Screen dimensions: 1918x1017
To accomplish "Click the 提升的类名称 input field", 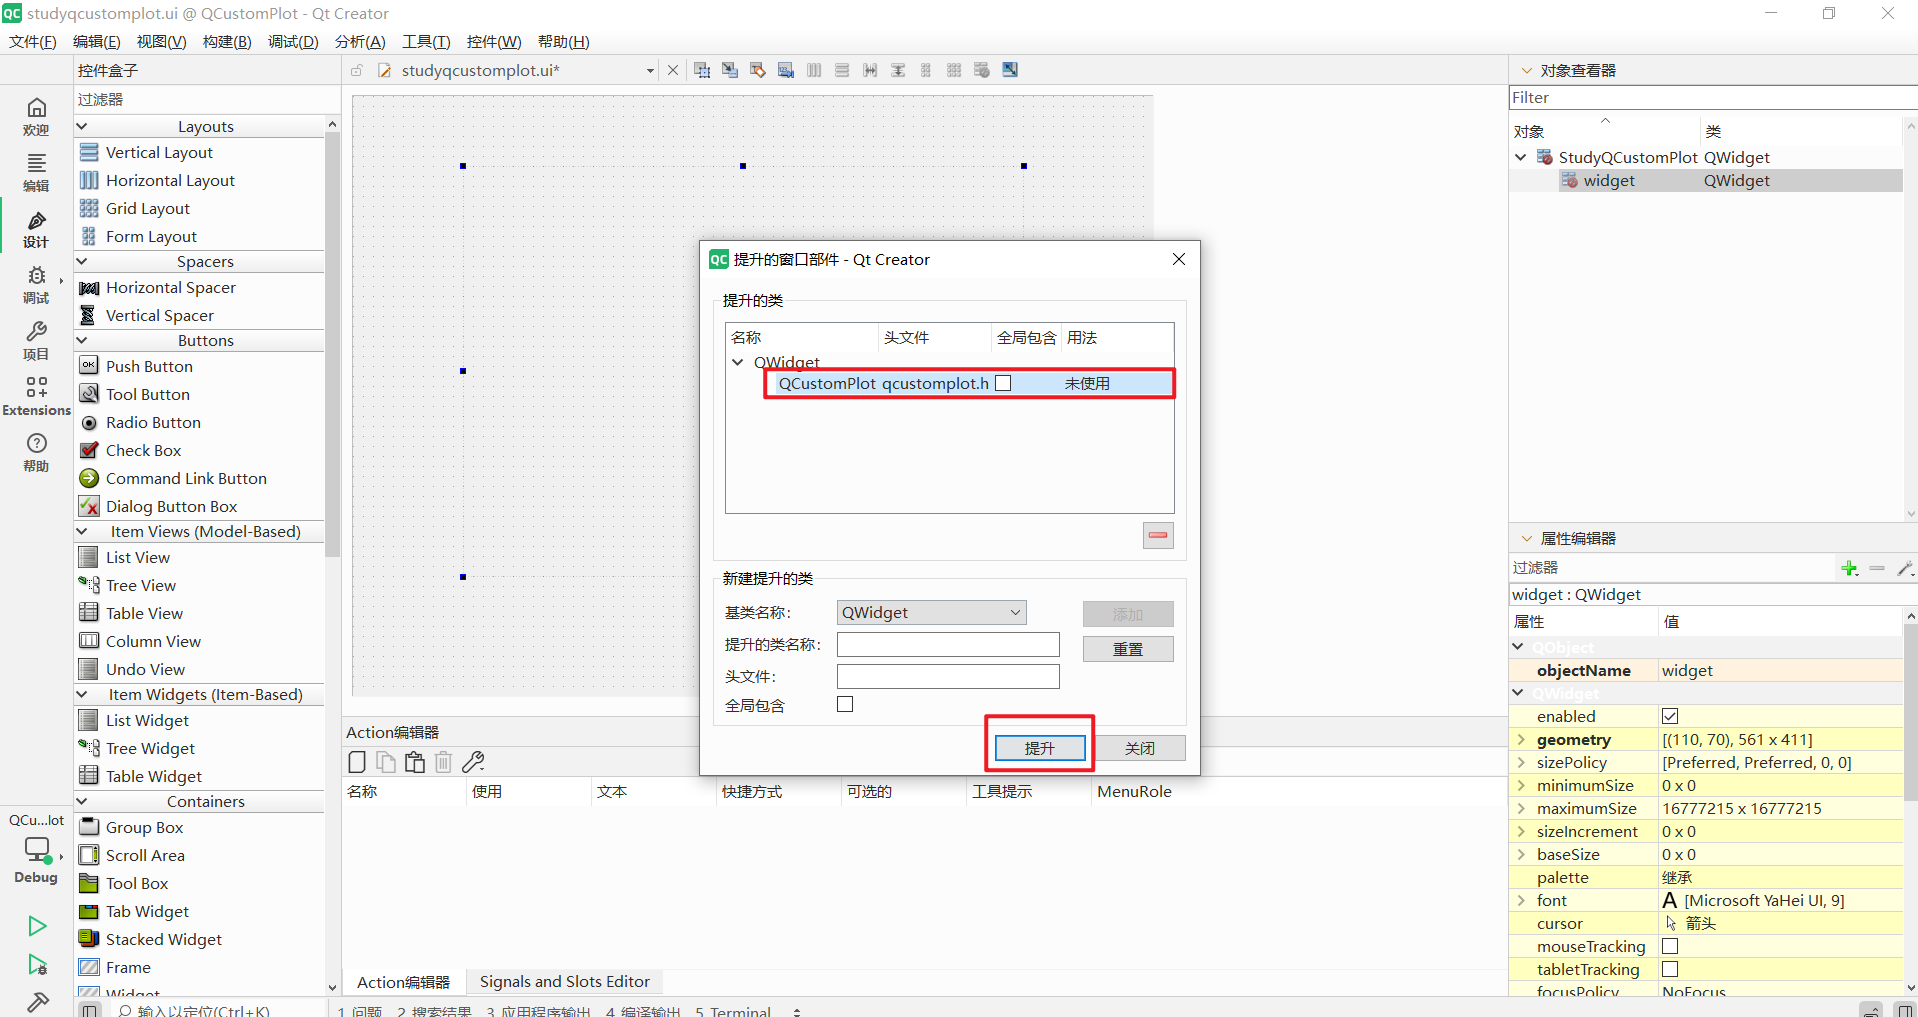I will tap(948, 644).
